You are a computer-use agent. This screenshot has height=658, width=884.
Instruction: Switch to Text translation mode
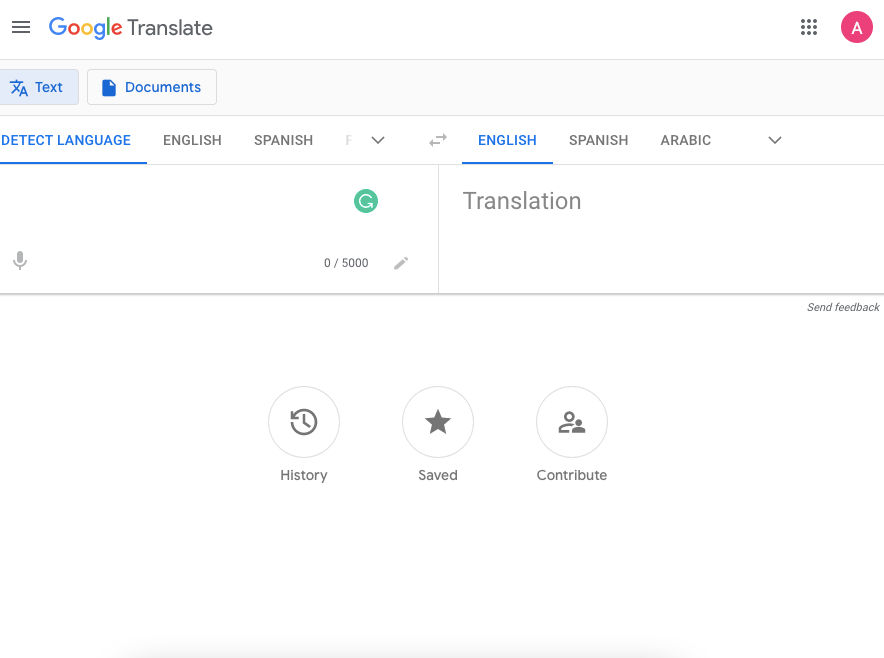[38, 87]
